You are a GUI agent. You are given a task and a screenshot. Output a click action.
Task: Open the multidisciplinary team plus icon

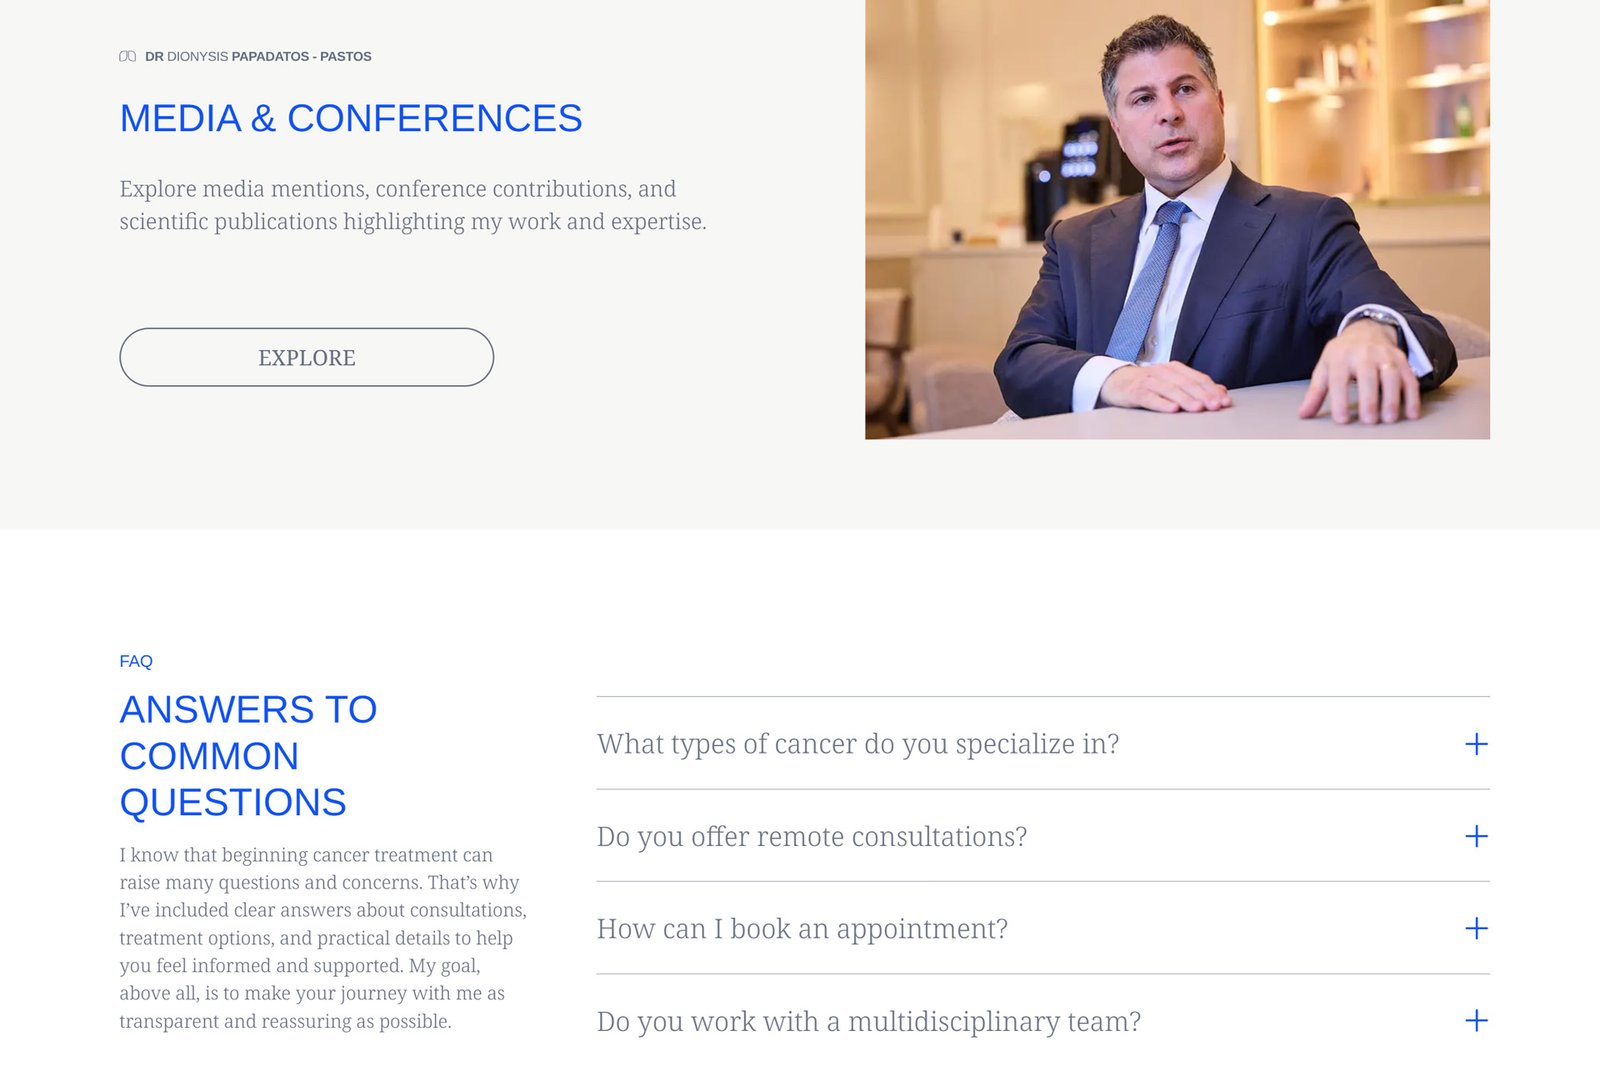[1476, 1021]
